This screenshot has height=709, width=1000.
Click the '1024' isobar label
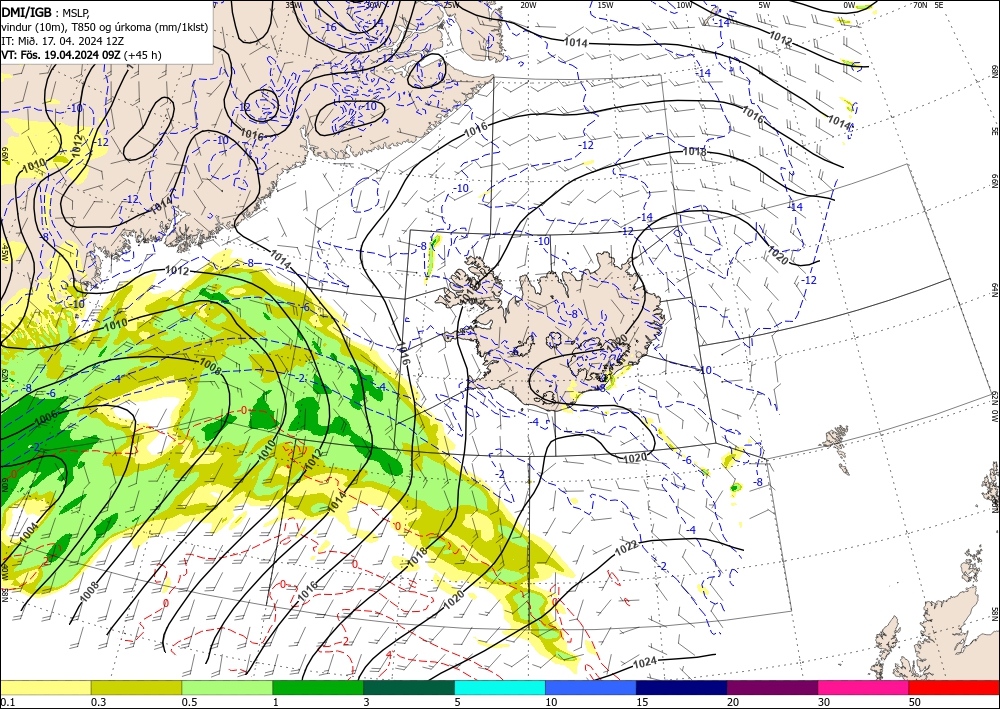644,663
